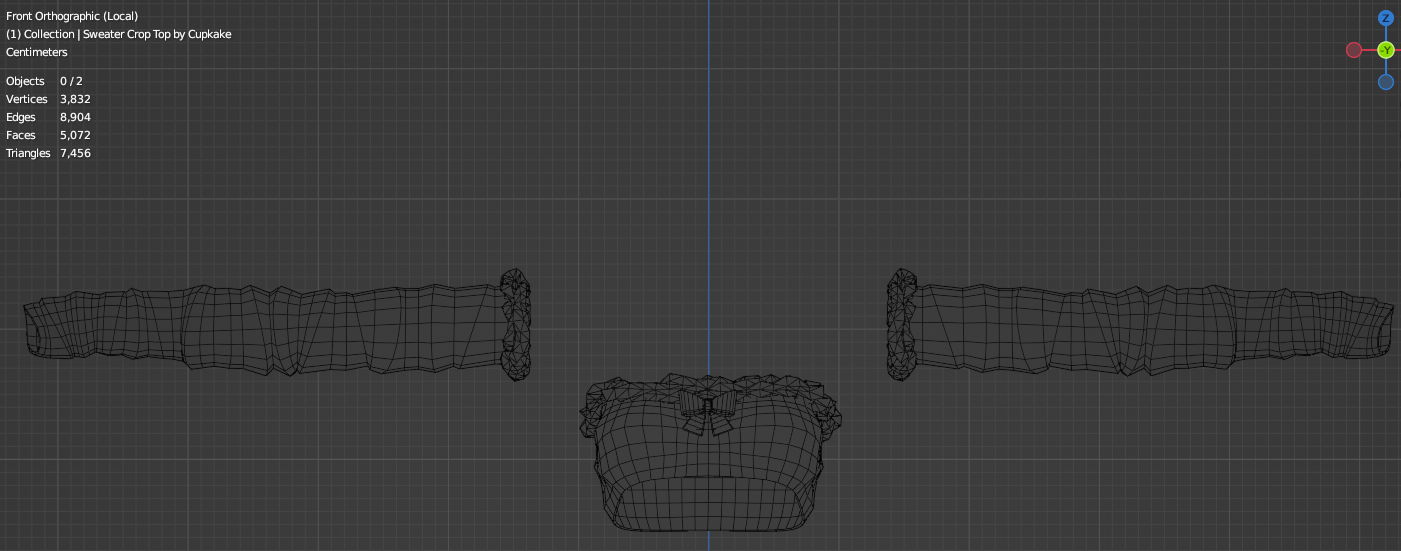Image resolution: width=1401 pixels, height=551 pixels.
Task: Click the 'Front Orthographic (Local)' view label
Action: [72, 16]
